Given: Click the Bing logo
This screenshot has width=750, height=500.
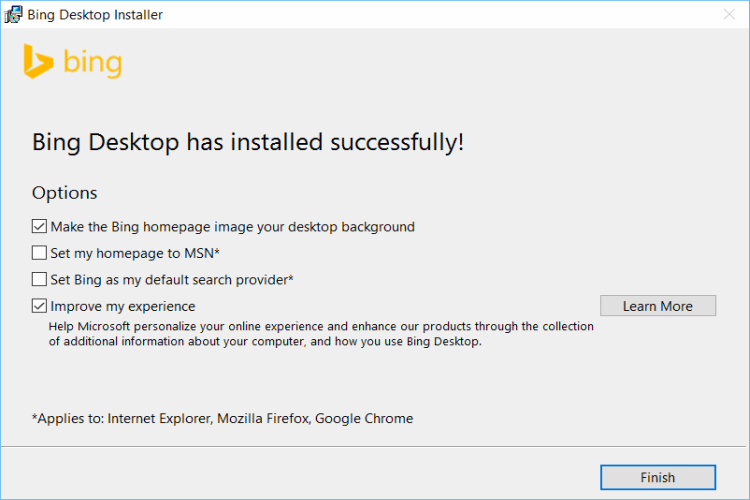Looking at the screenshot, I should [x=73, y=62].
